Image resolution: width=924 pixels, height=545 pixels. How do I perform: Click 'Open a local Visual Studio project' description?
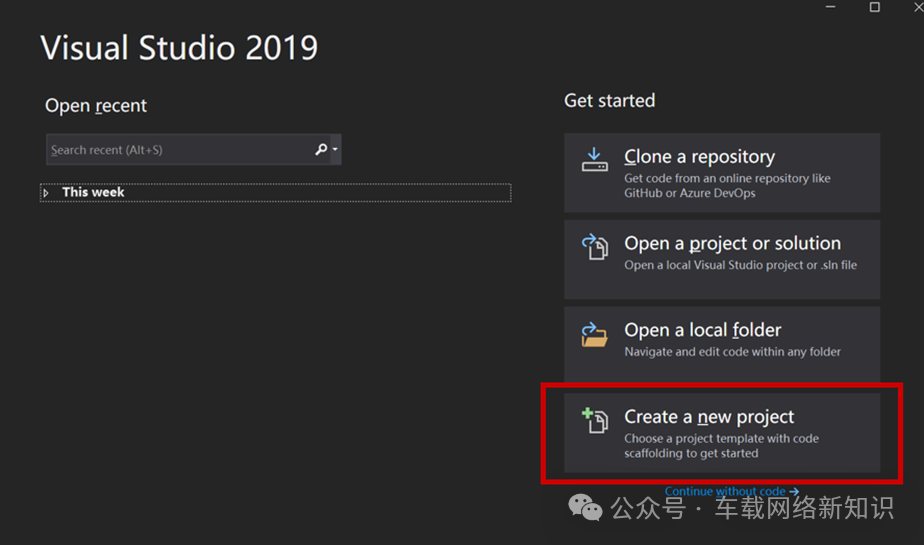pyautogui.click(x=741, y=265)
